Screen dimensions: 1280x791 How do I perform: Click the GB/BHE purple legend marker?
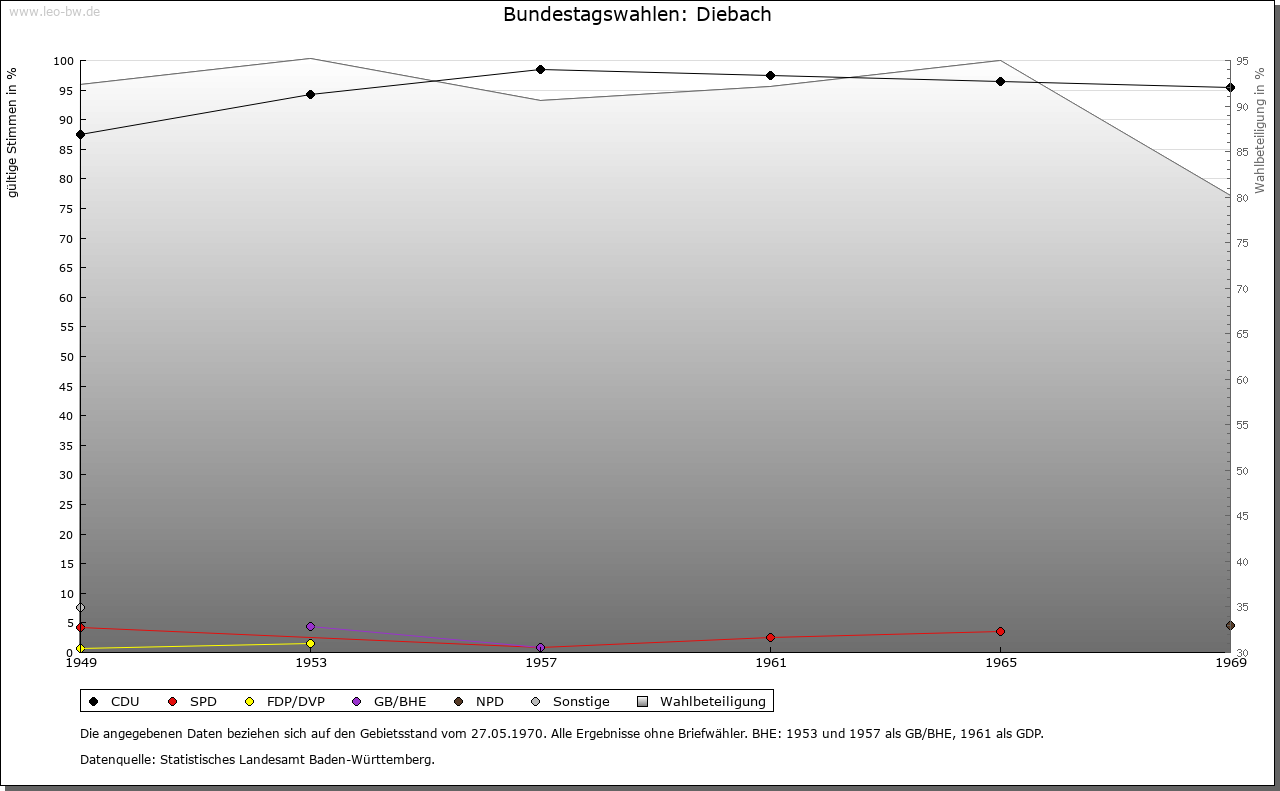(357, 701)
